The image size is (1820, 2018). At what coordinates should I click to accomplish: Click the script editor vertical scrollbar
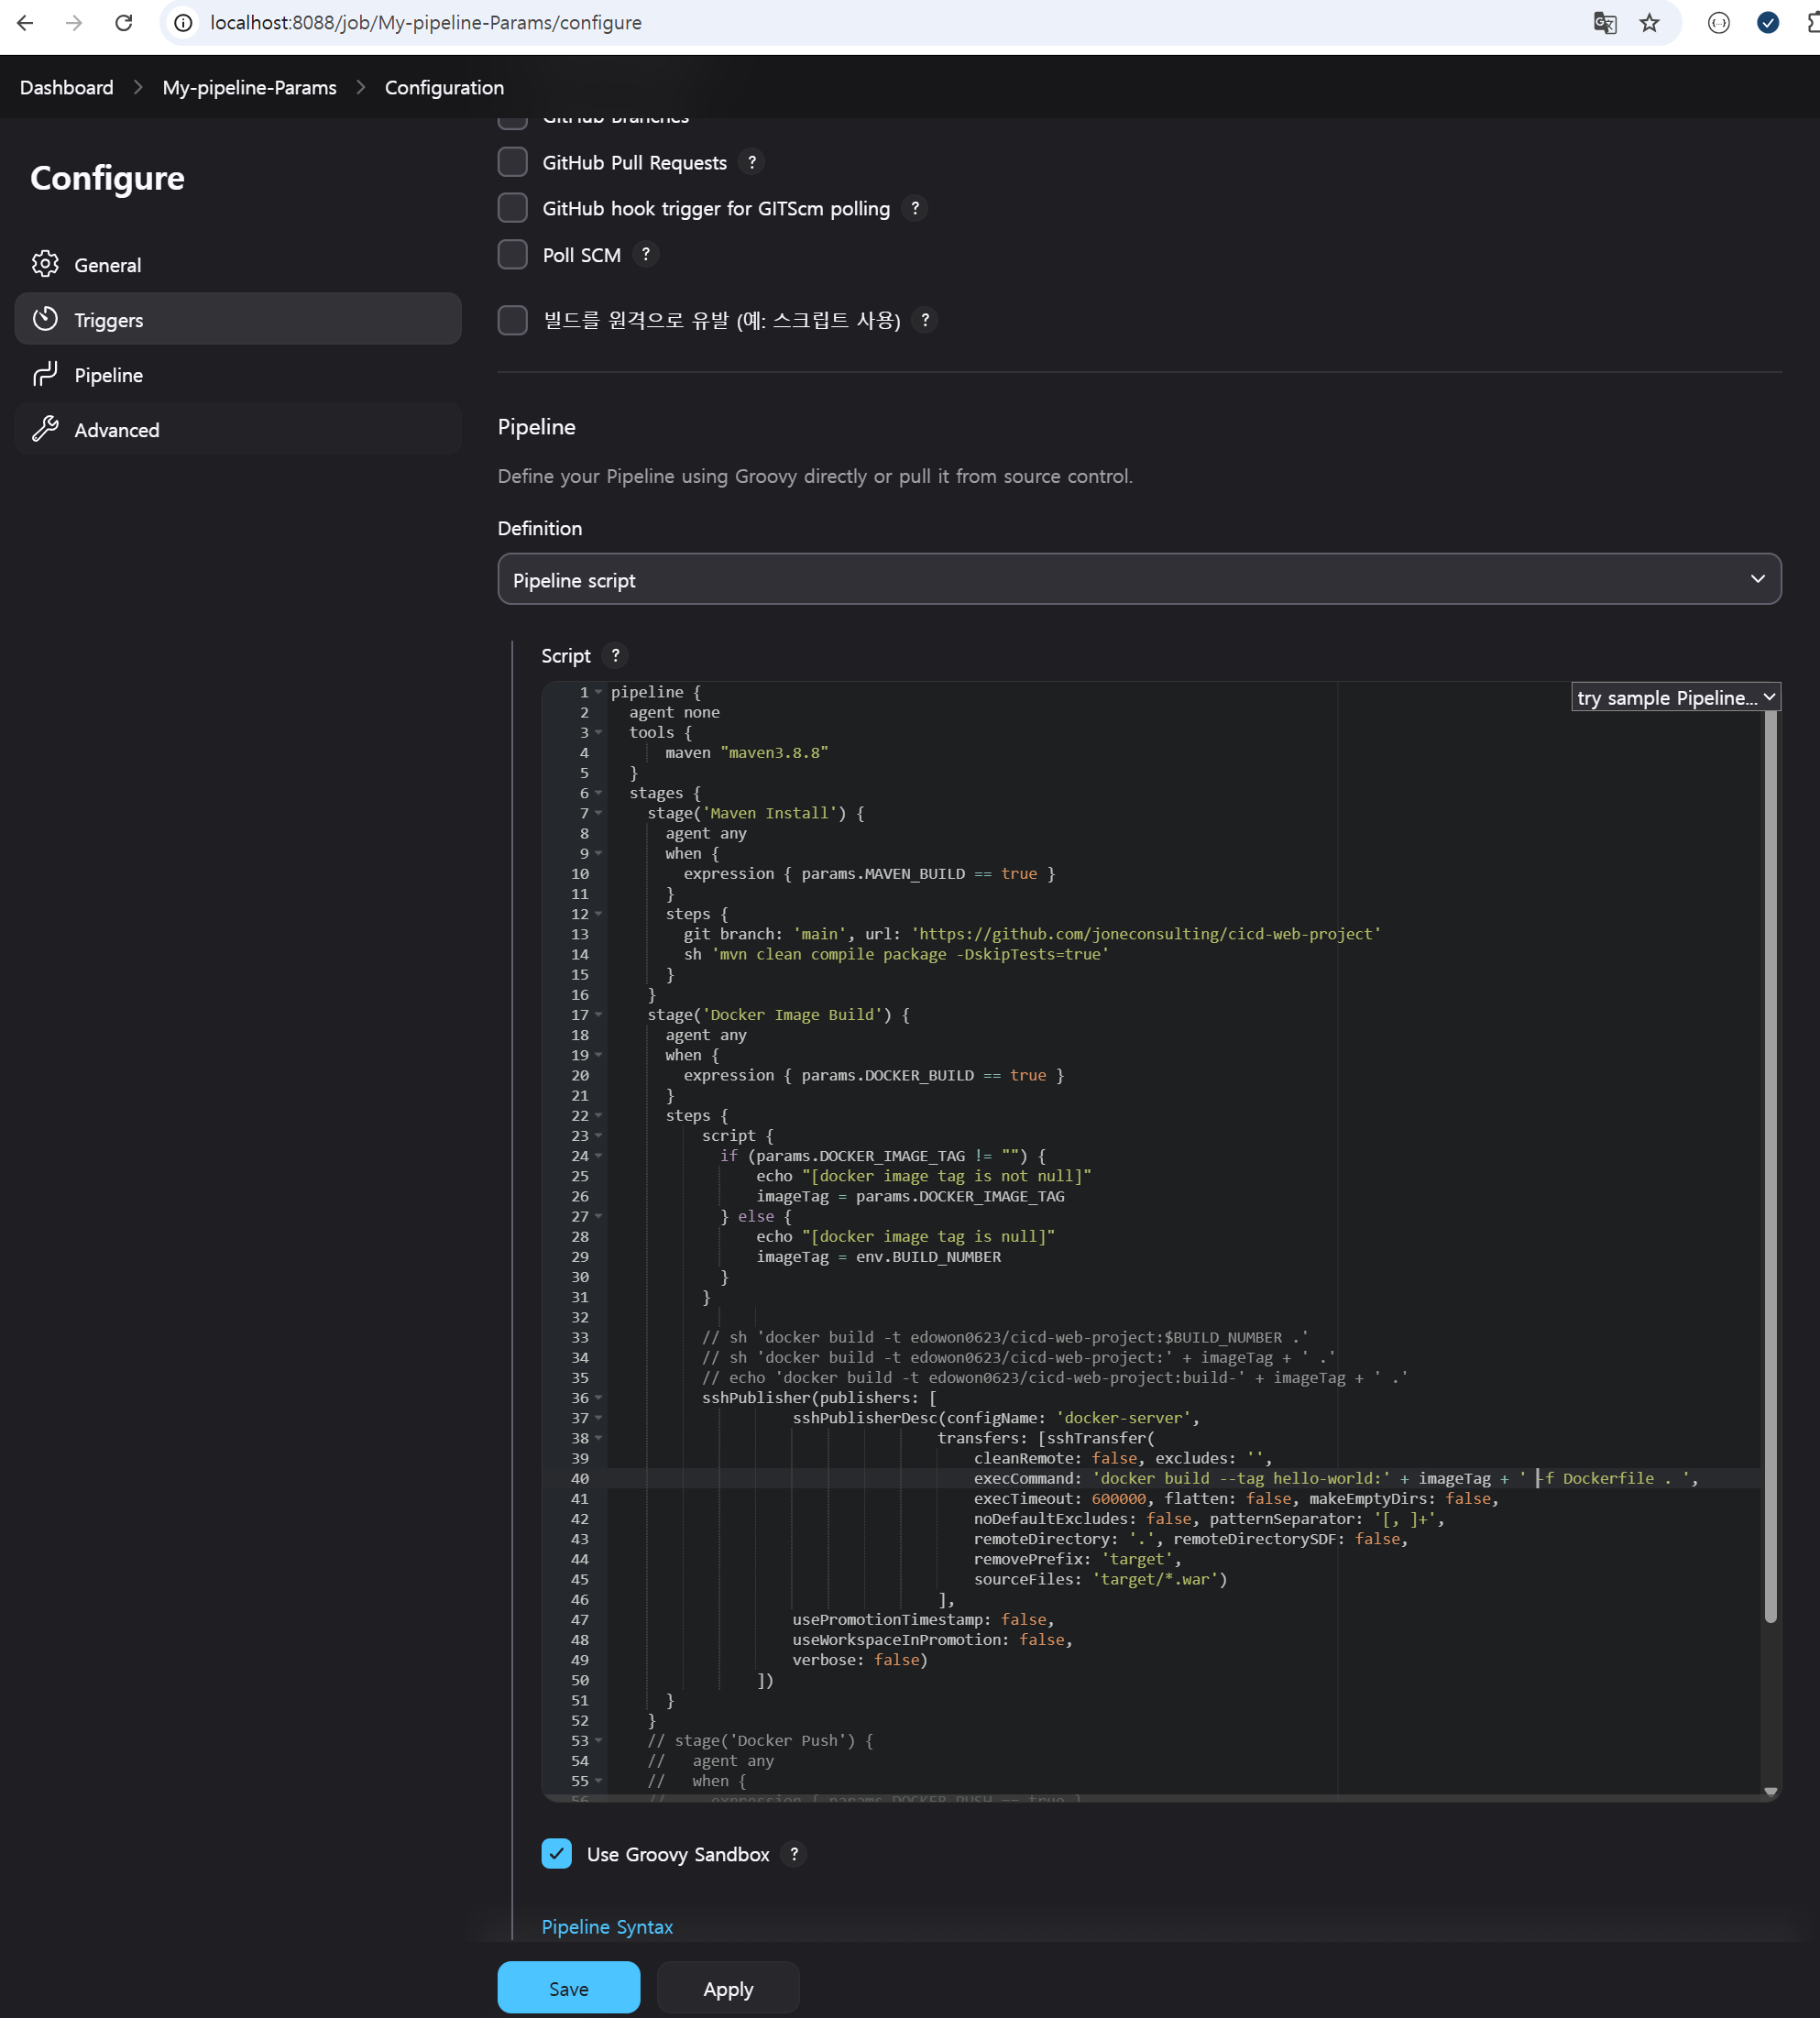[1770, 1160]
